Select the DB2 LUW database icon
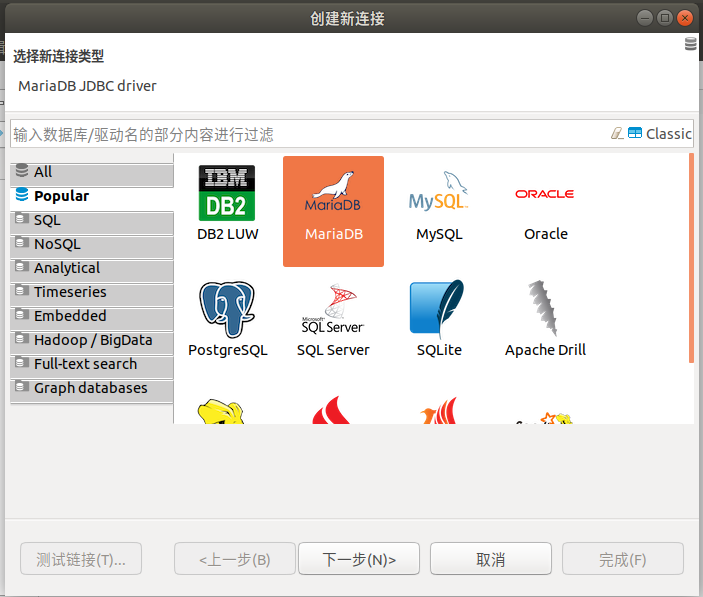 227,193
